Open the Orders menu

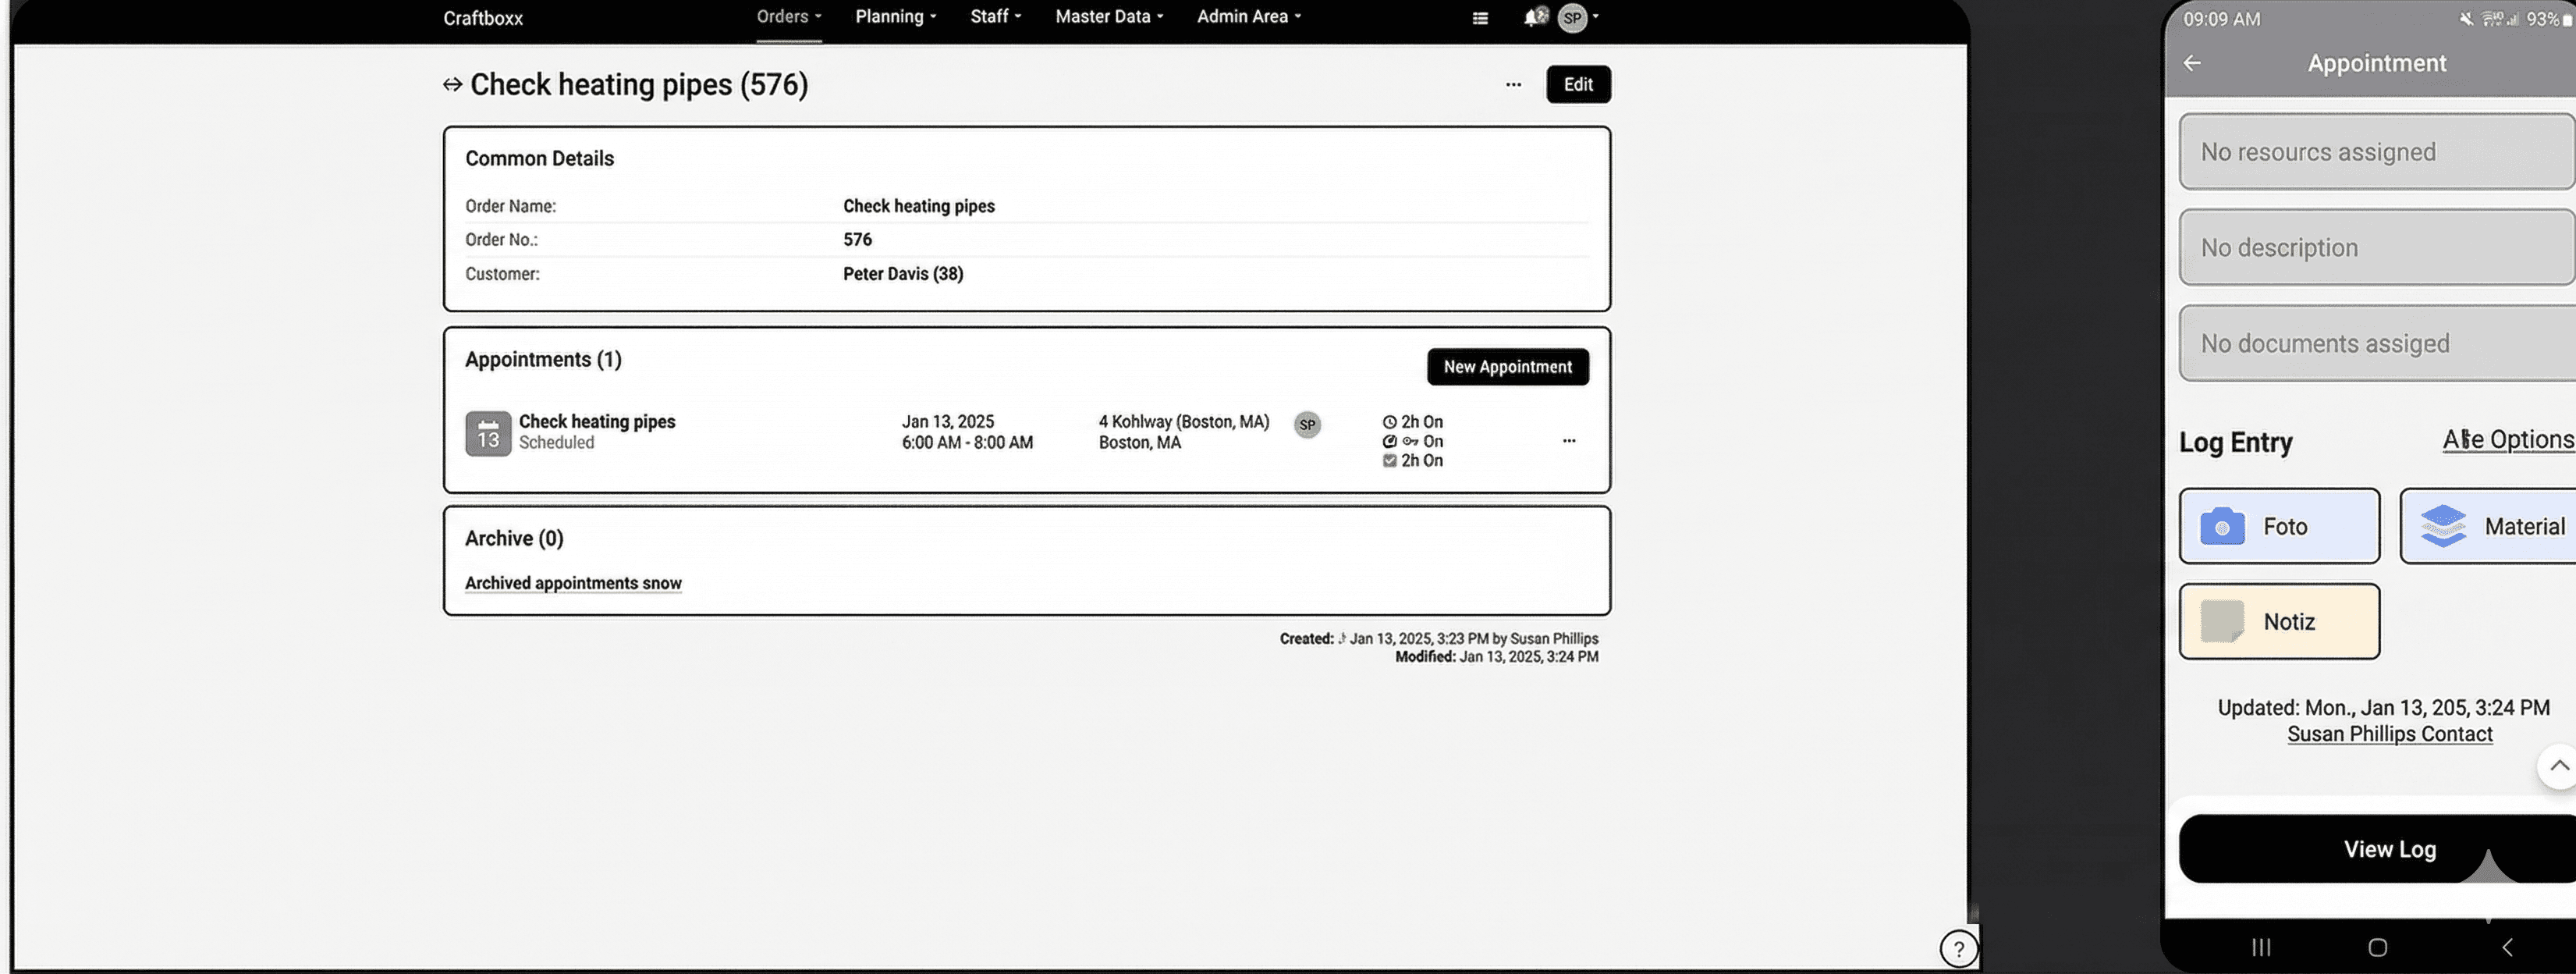[788, 17]
